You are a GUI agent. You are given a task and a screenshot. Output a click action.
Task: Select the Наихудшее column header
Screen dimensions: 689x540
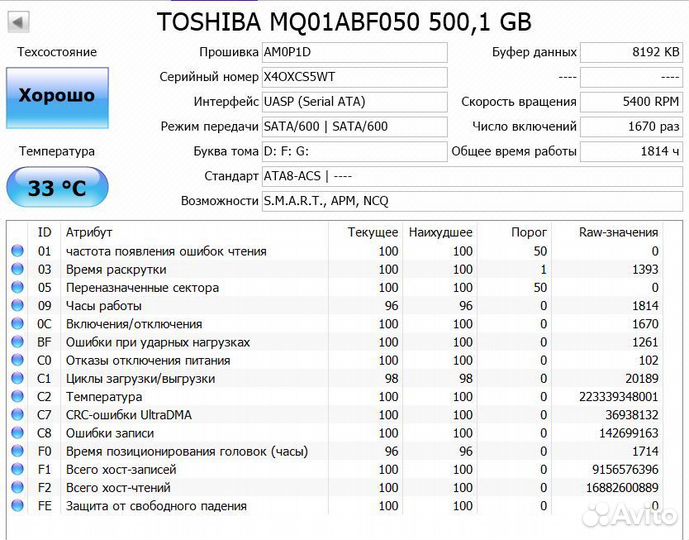440,232
